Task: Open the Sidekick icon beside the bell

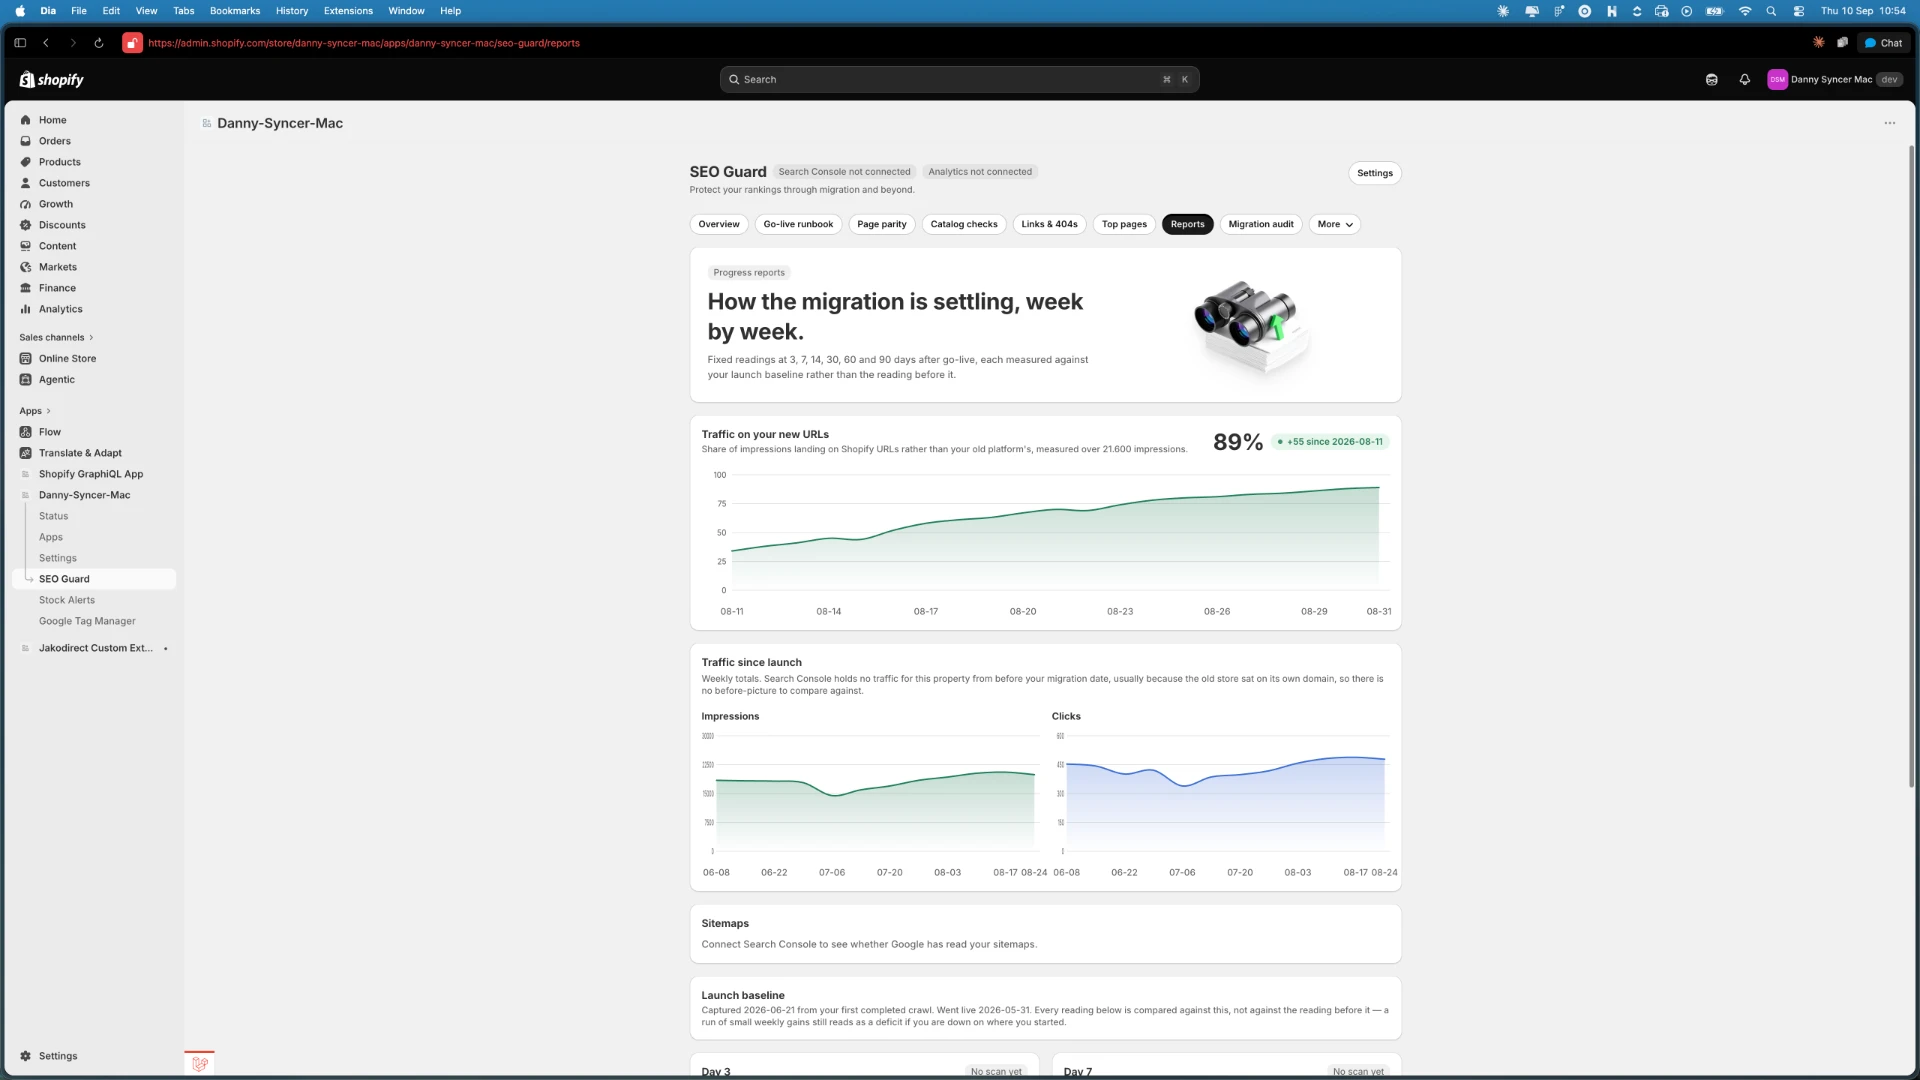Action: (1712, 80)
